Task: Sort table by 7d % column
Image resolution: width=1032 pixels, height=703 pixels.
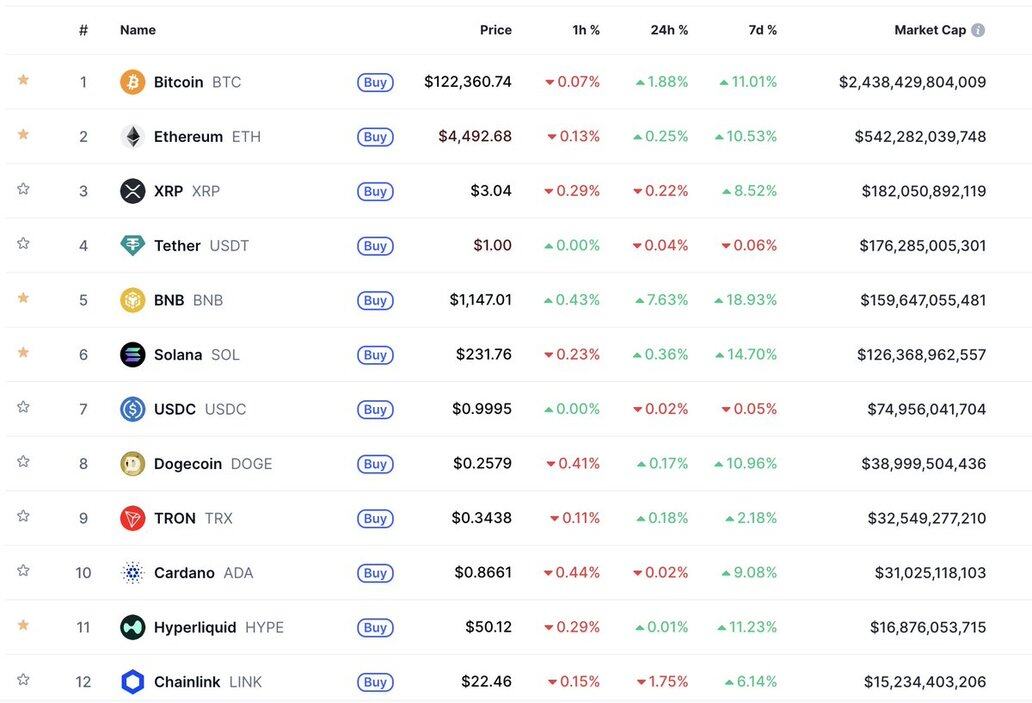Action: point(762,30)
